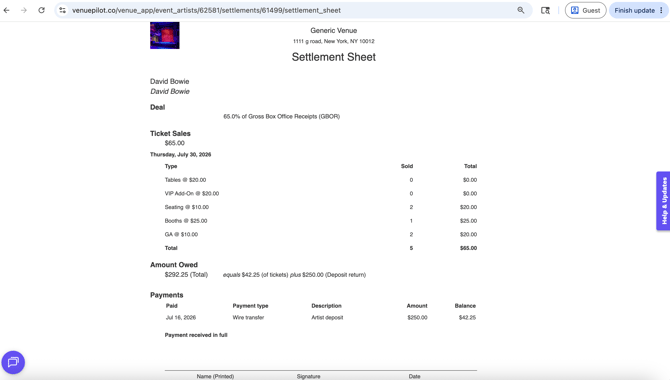The width and height of the screenshot is (670, 380).
Task: Select the Payment received in full note
Action: 196,335
